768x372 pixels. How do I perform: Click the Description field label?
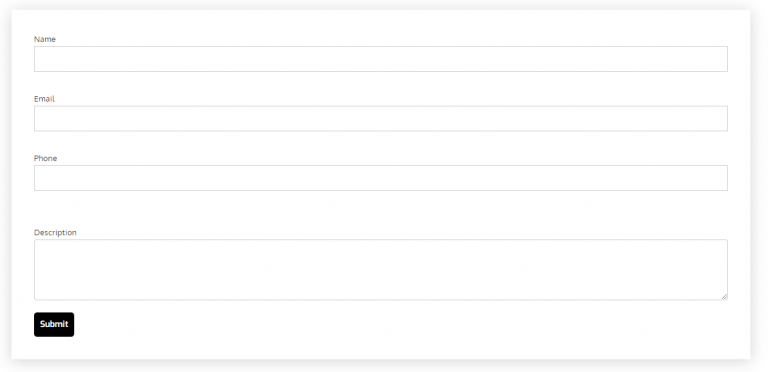[55, 232]
